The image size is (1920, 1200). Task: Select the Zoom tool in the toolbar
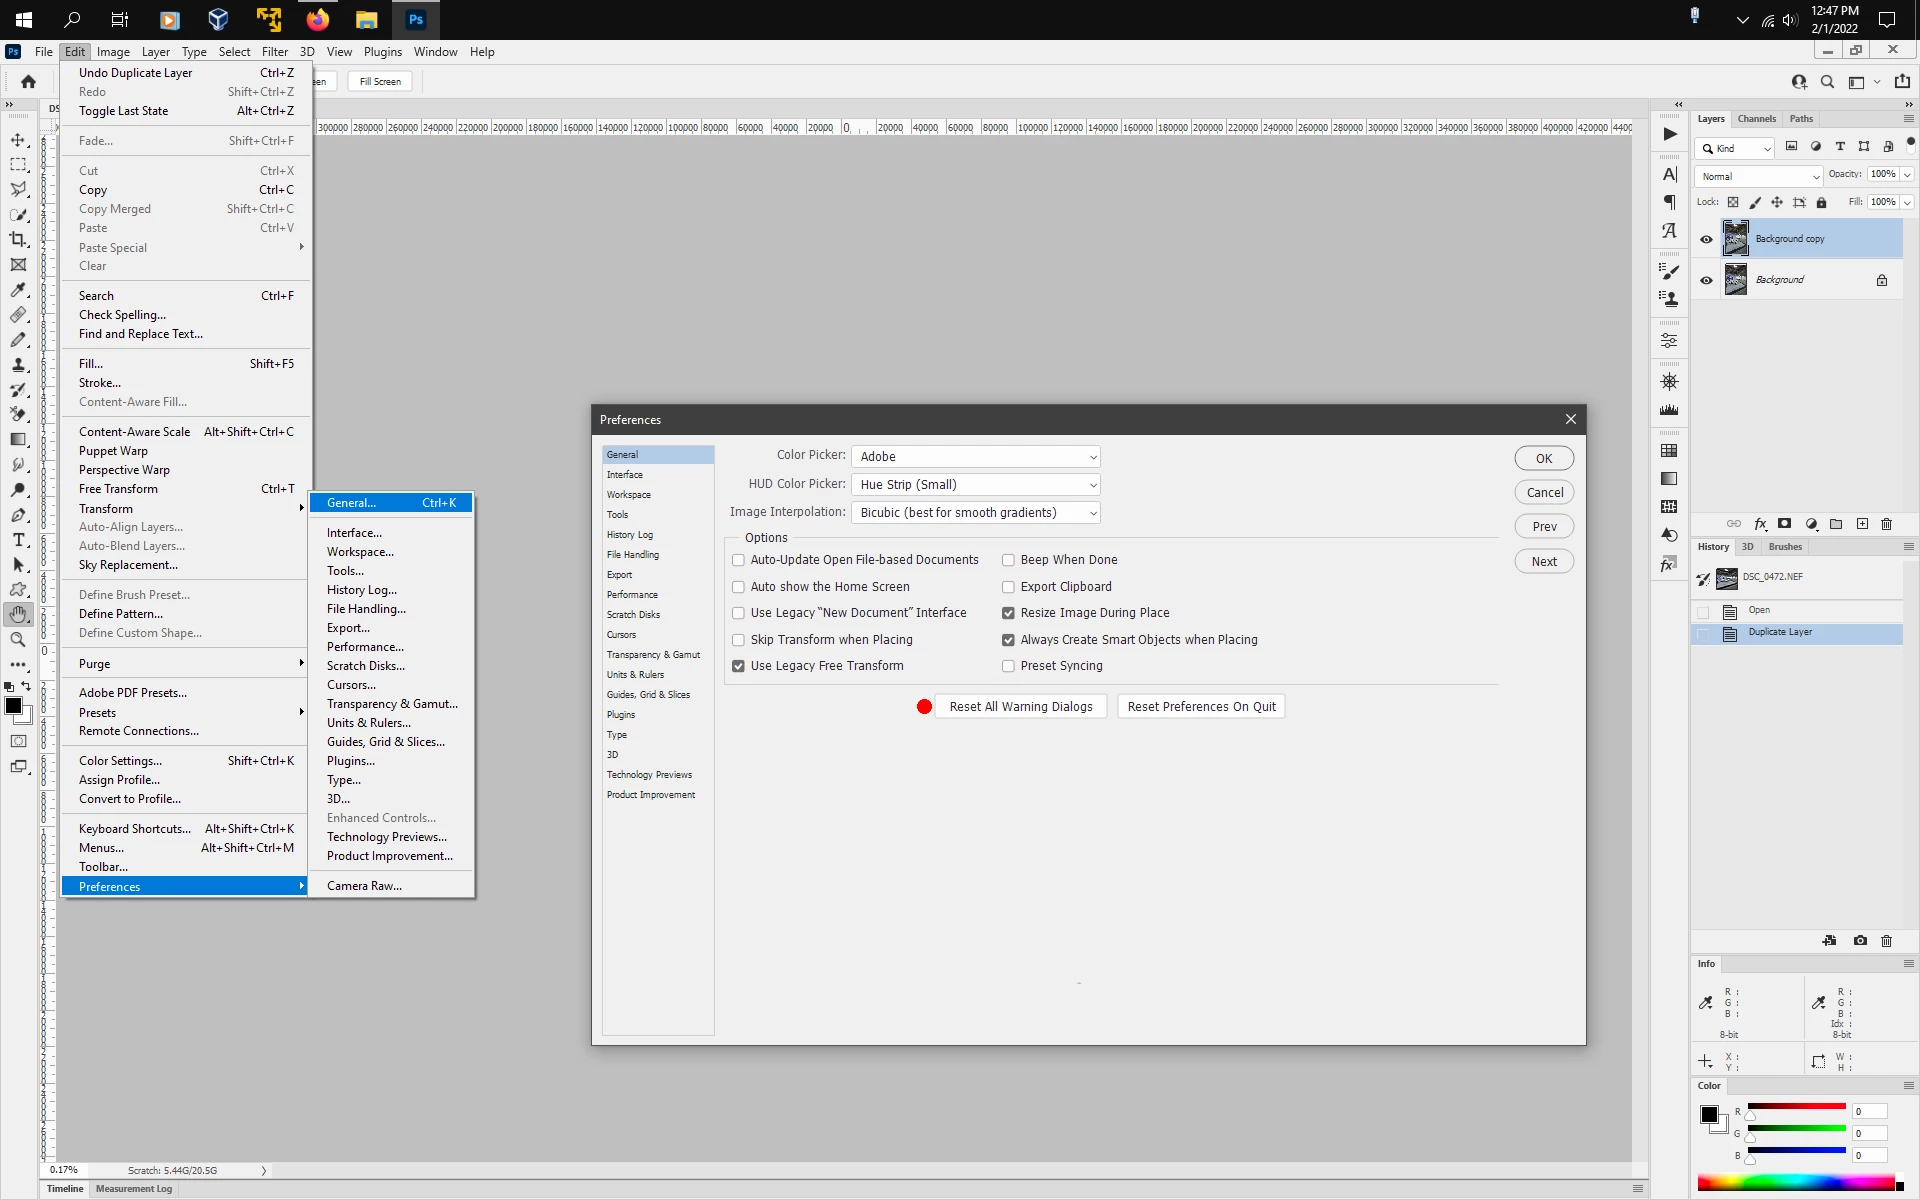pos(18,640)
